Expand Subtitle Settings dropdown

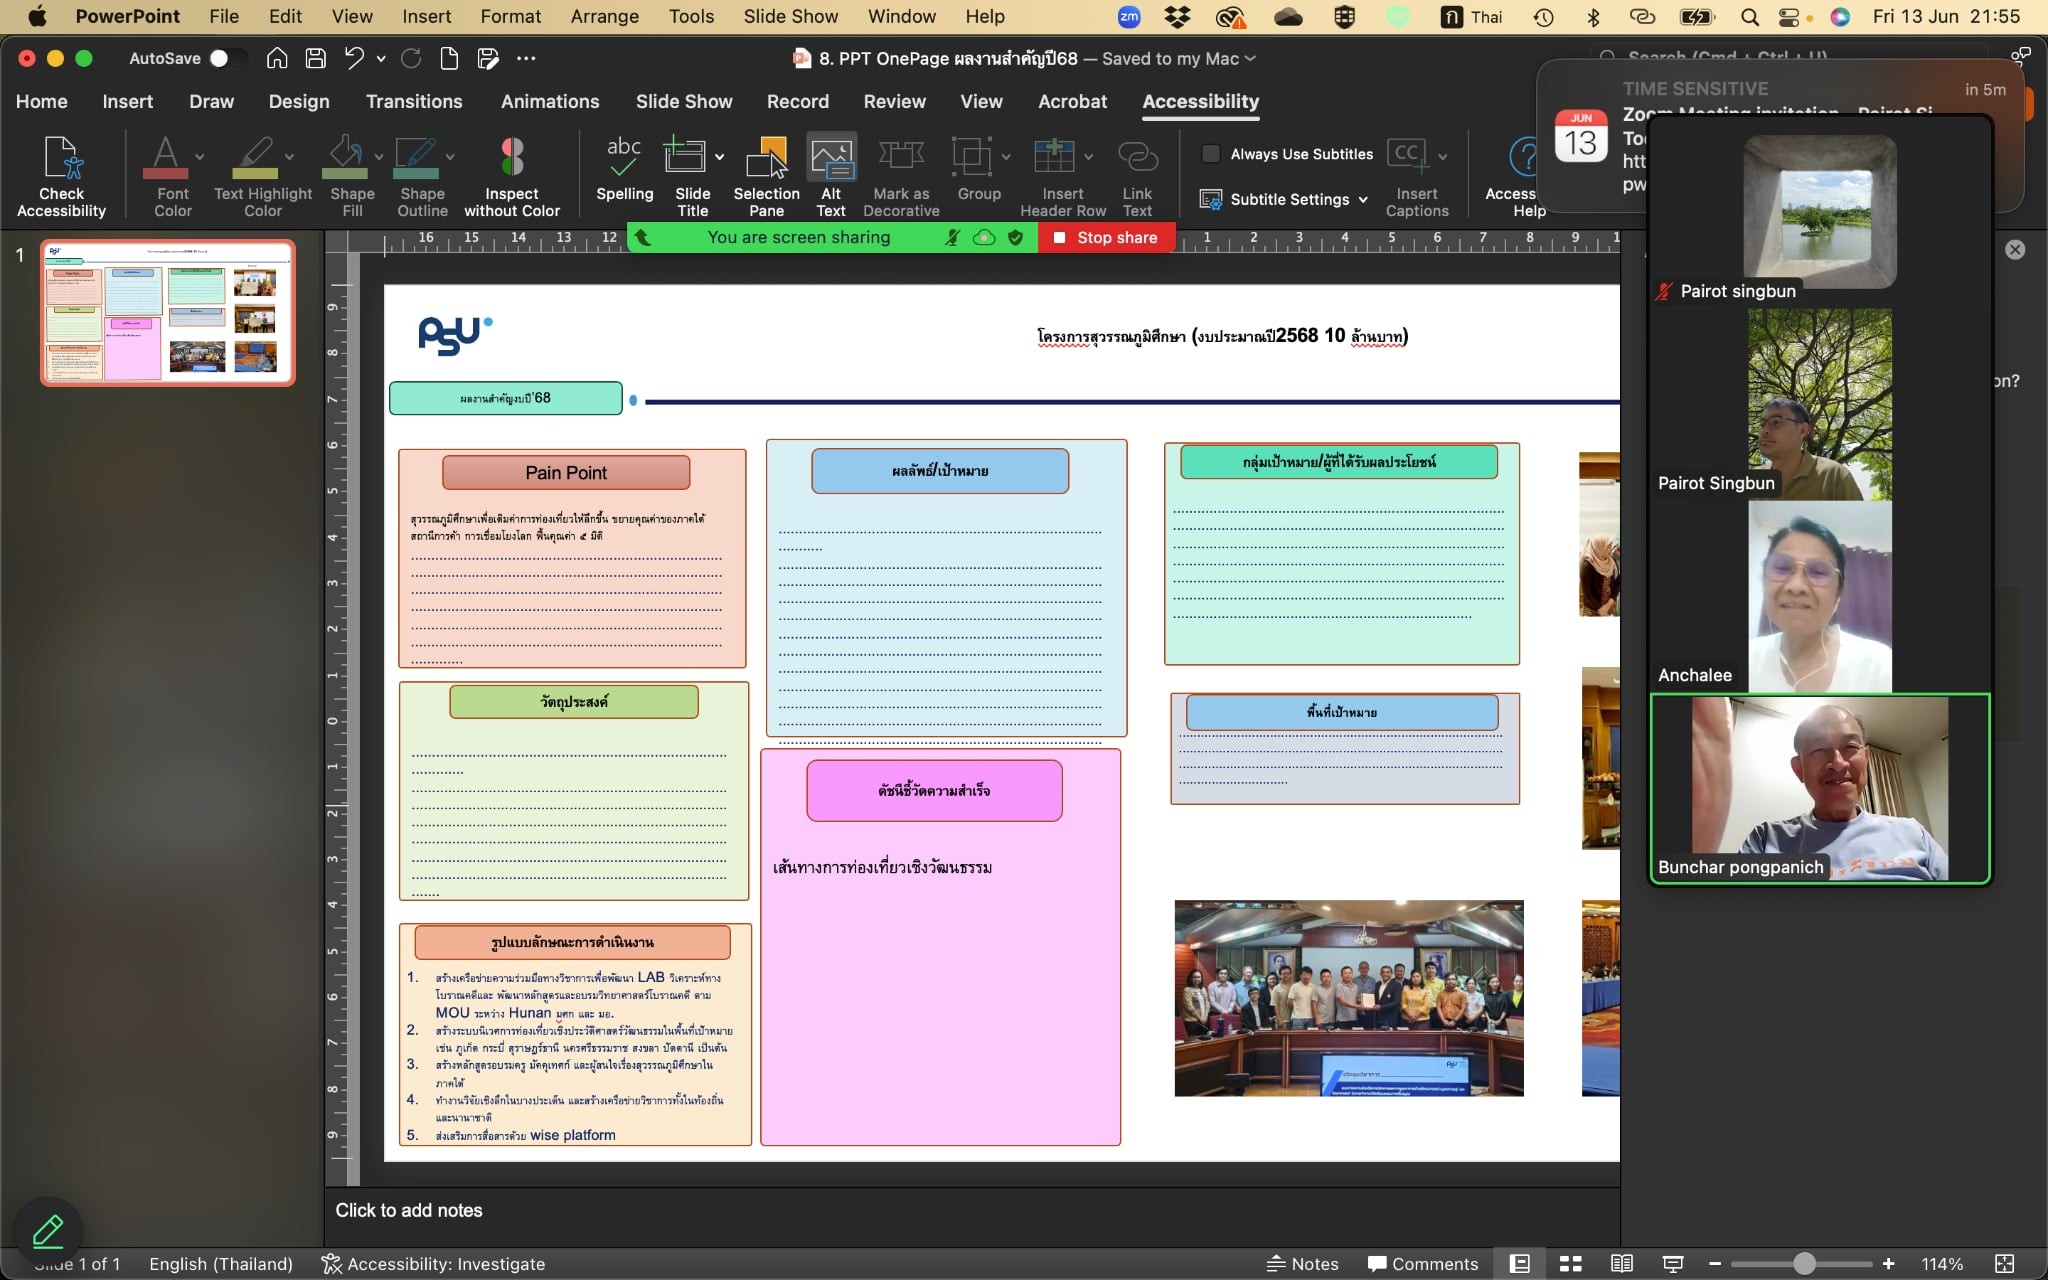point(1363,200)
